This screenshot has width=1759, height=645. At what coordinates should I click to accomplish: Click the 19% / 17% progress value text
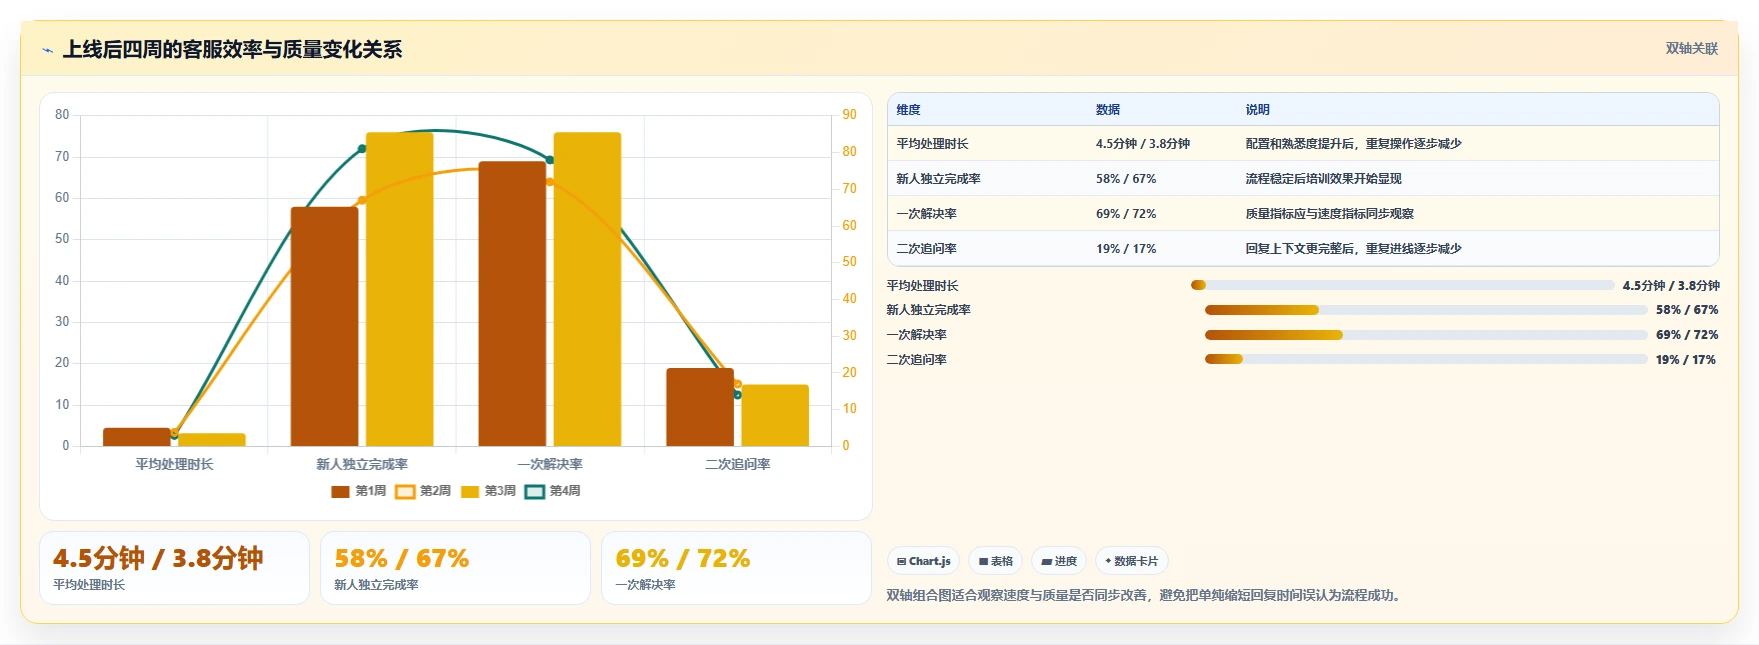coord(1686,360)
